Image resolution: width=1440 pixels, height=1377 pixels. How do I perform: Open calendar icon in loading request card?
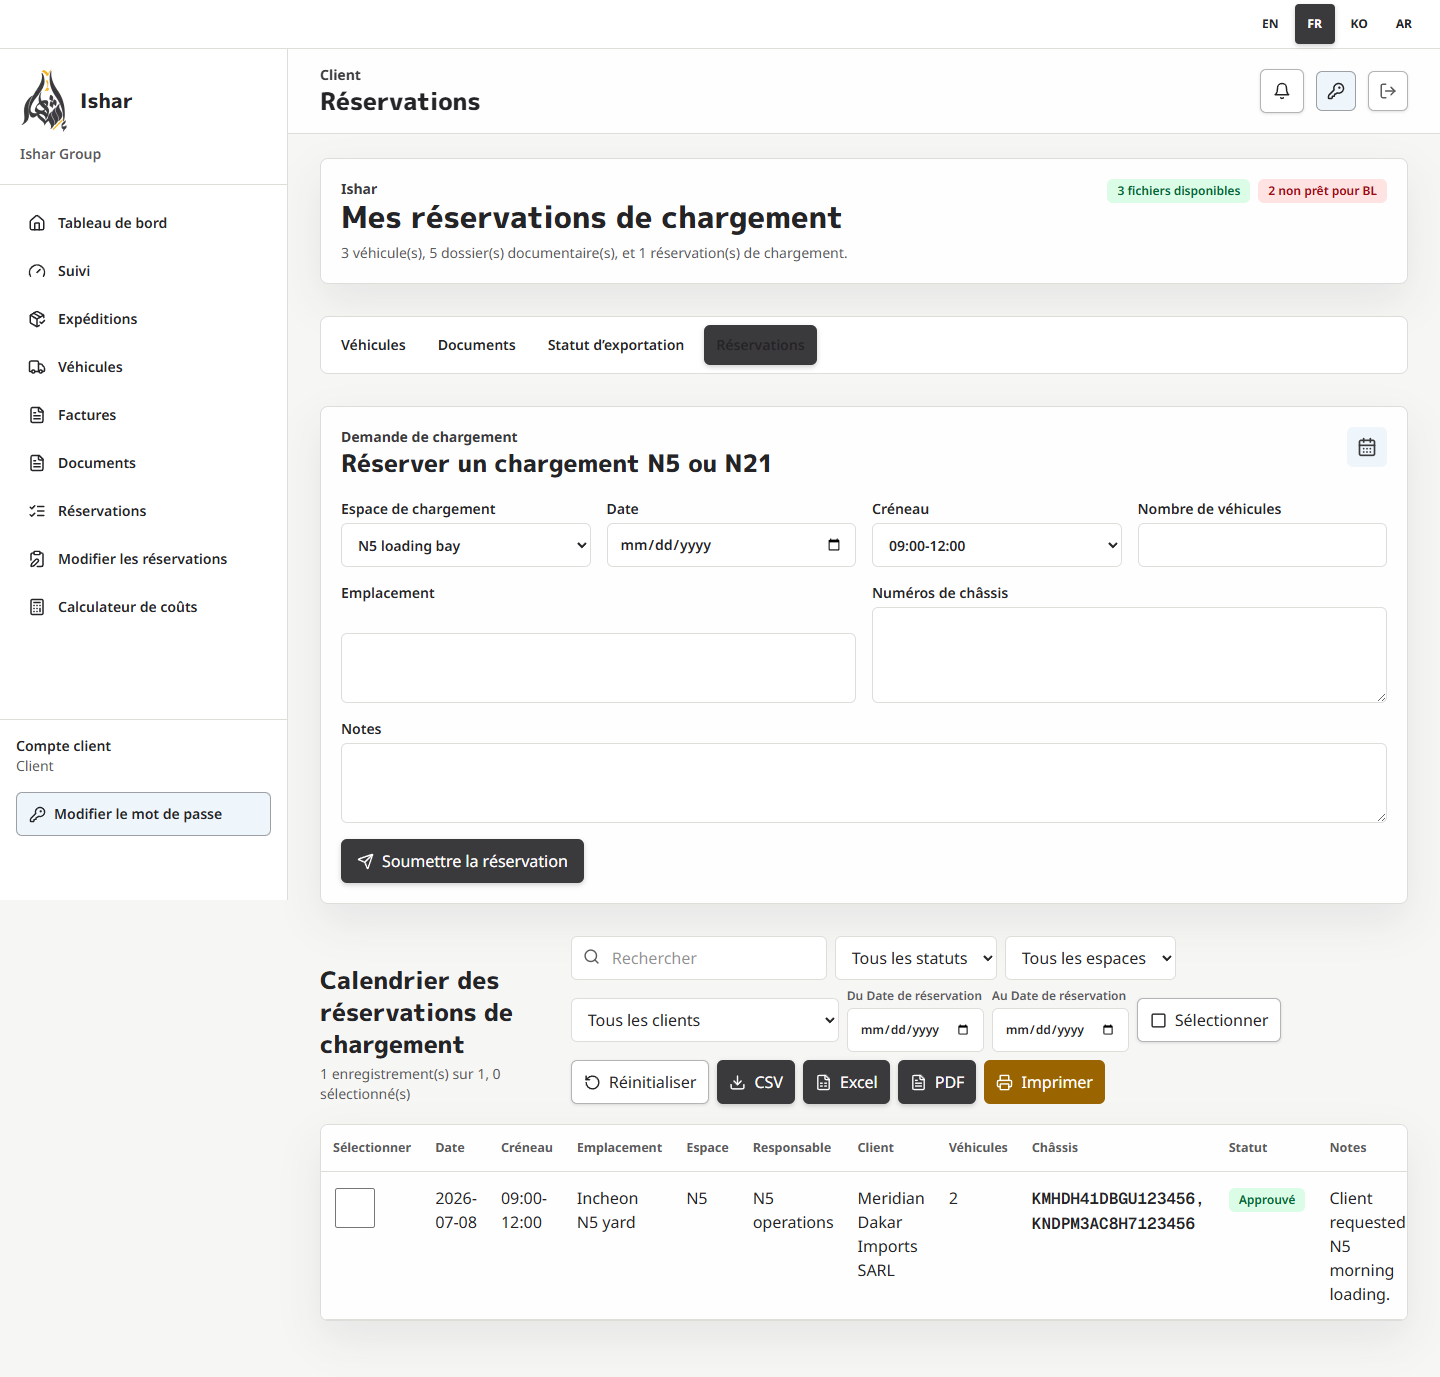[1367, 447]
